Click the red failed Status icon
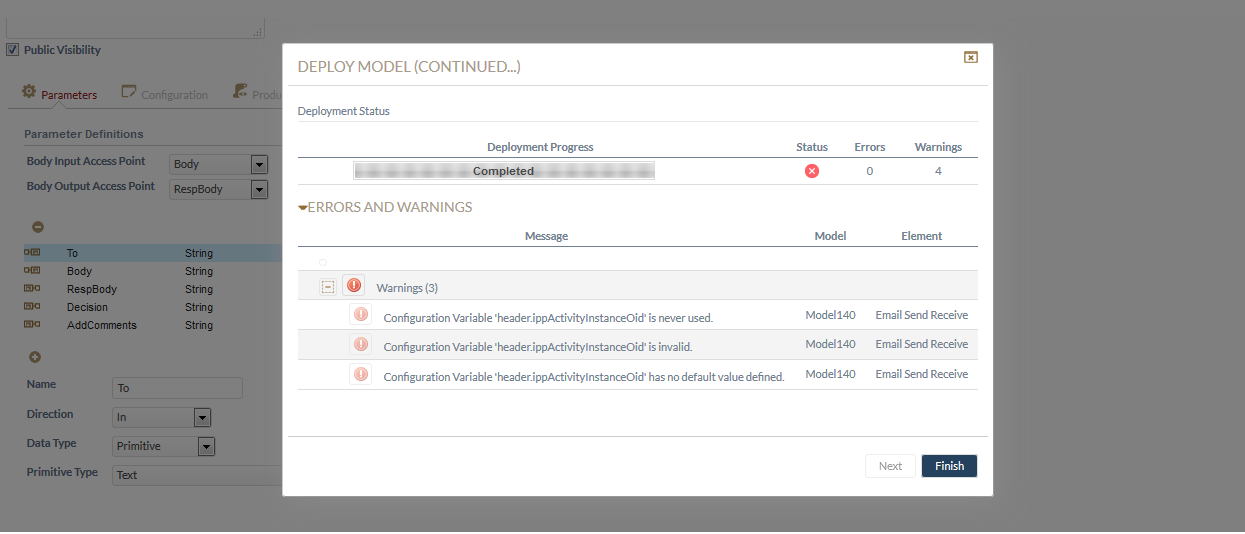This screenshot has width=1245, height=534. (812, 171)
